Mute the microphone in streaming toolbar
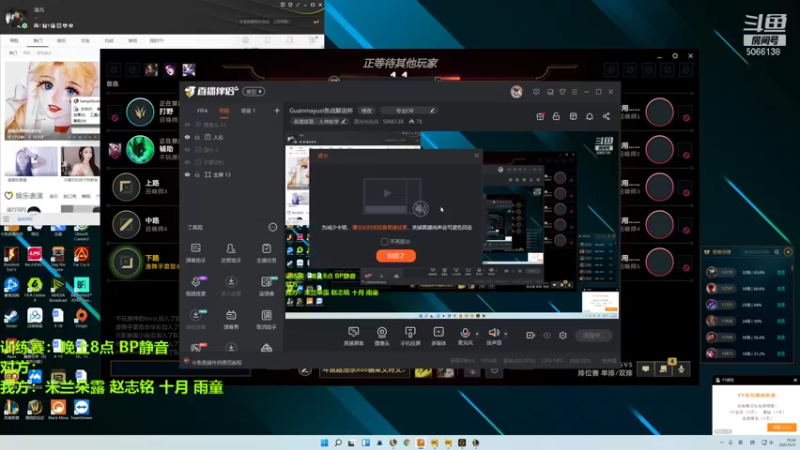The image size is (800, 450). click(x=465, y=333)
